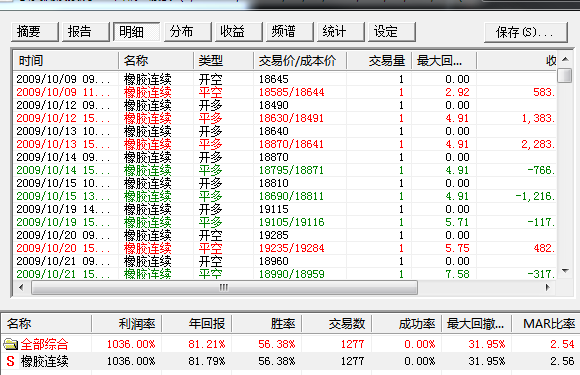Screen dimensions: 580x375
Task: Select the 2009/10/09 09... 开空 row
Action: [285, 79]
